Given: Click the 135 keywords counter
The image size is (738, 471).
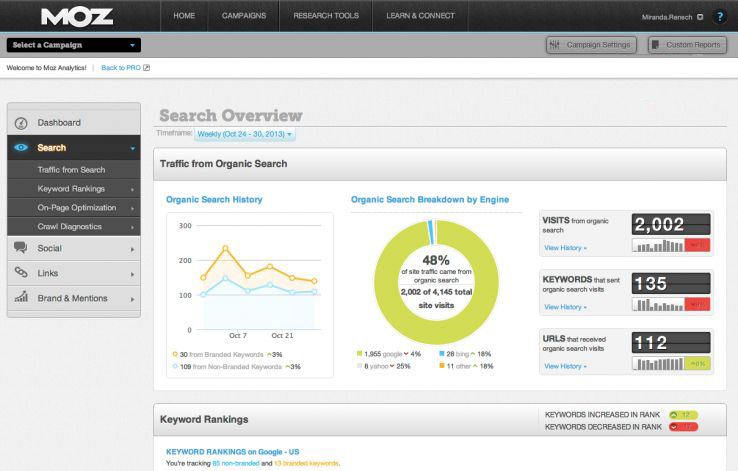Looking at the screenshot, I should (x=671, y=284).
